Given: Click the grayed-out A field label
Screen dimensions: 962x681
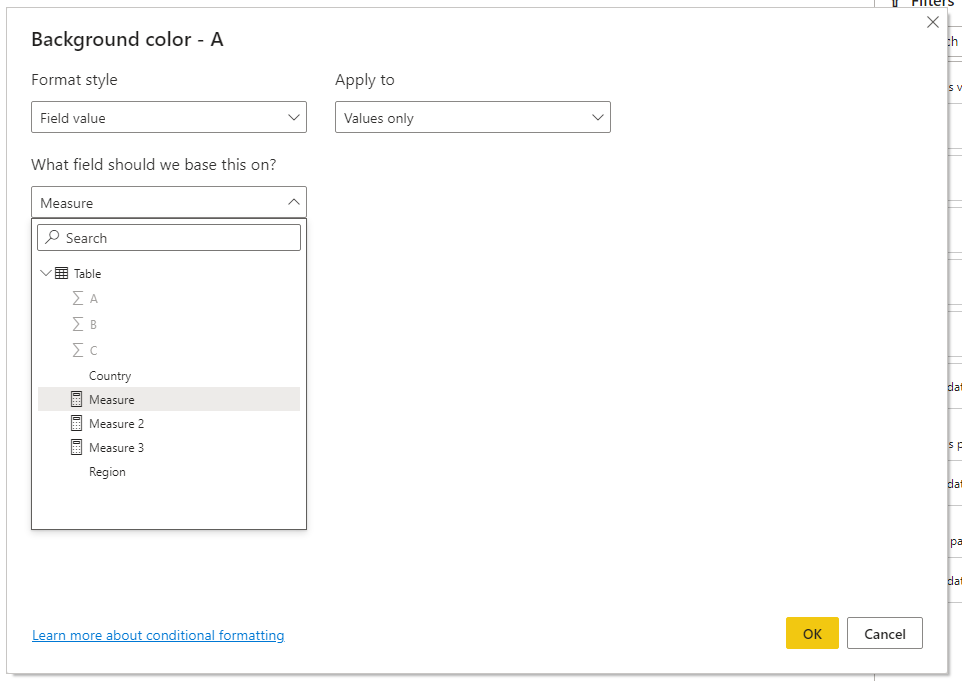Looking at the screenshot, I should coord(94,299).
